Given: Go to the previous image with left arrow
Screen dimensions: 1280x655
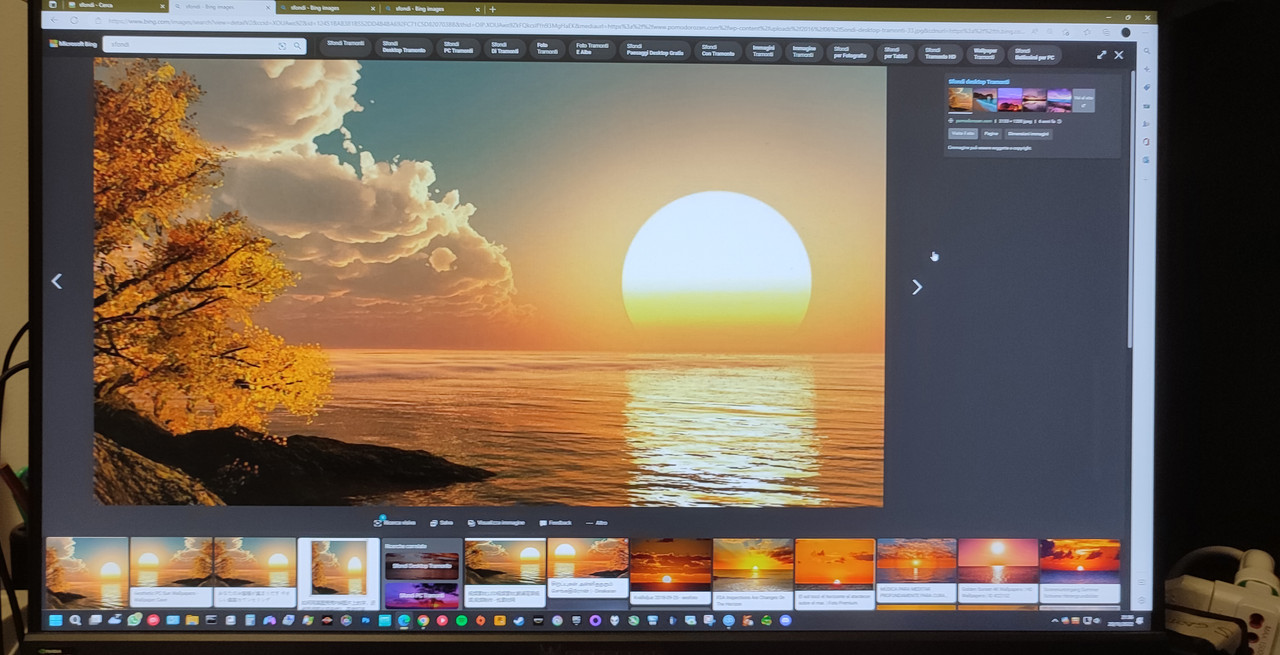Looking at the screenshot, I should tap(57, 281).
